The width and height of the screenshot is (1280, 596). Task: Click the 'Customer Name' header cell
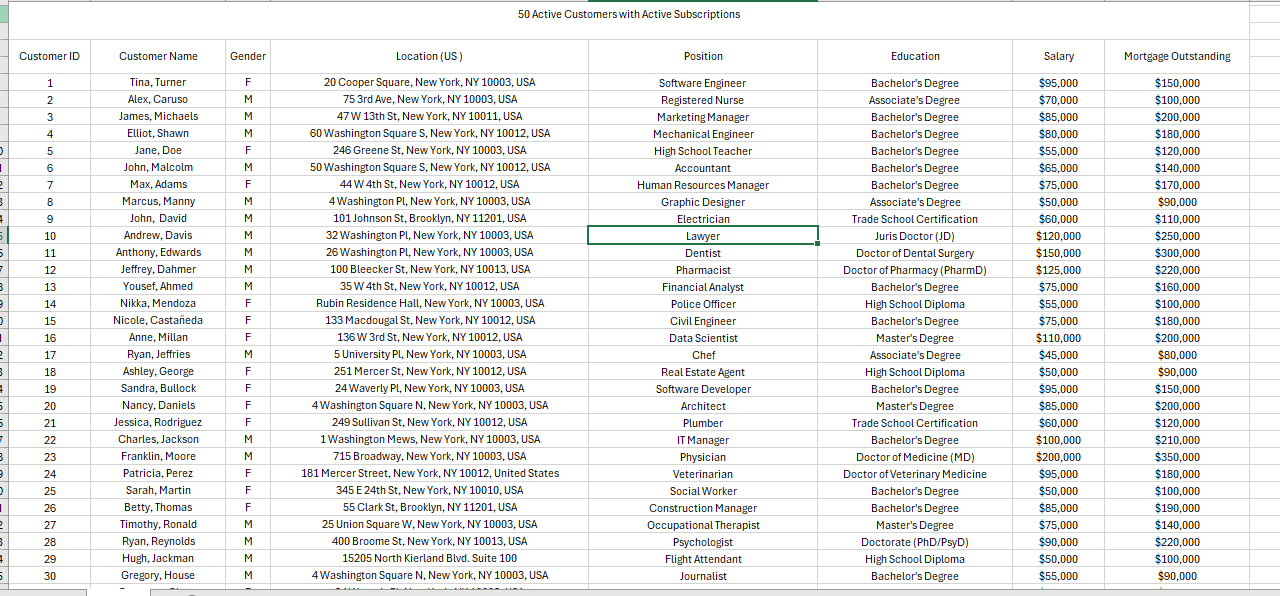point(158,56)
